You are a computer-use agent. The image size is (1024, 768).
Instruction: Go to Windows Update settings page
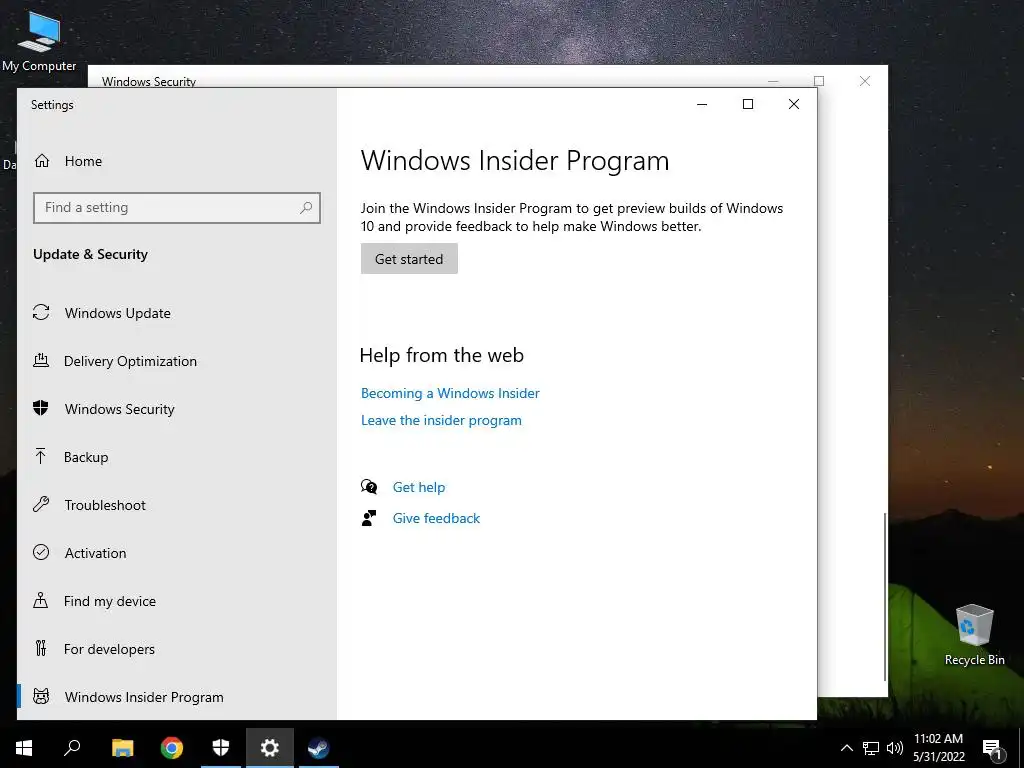118,313
